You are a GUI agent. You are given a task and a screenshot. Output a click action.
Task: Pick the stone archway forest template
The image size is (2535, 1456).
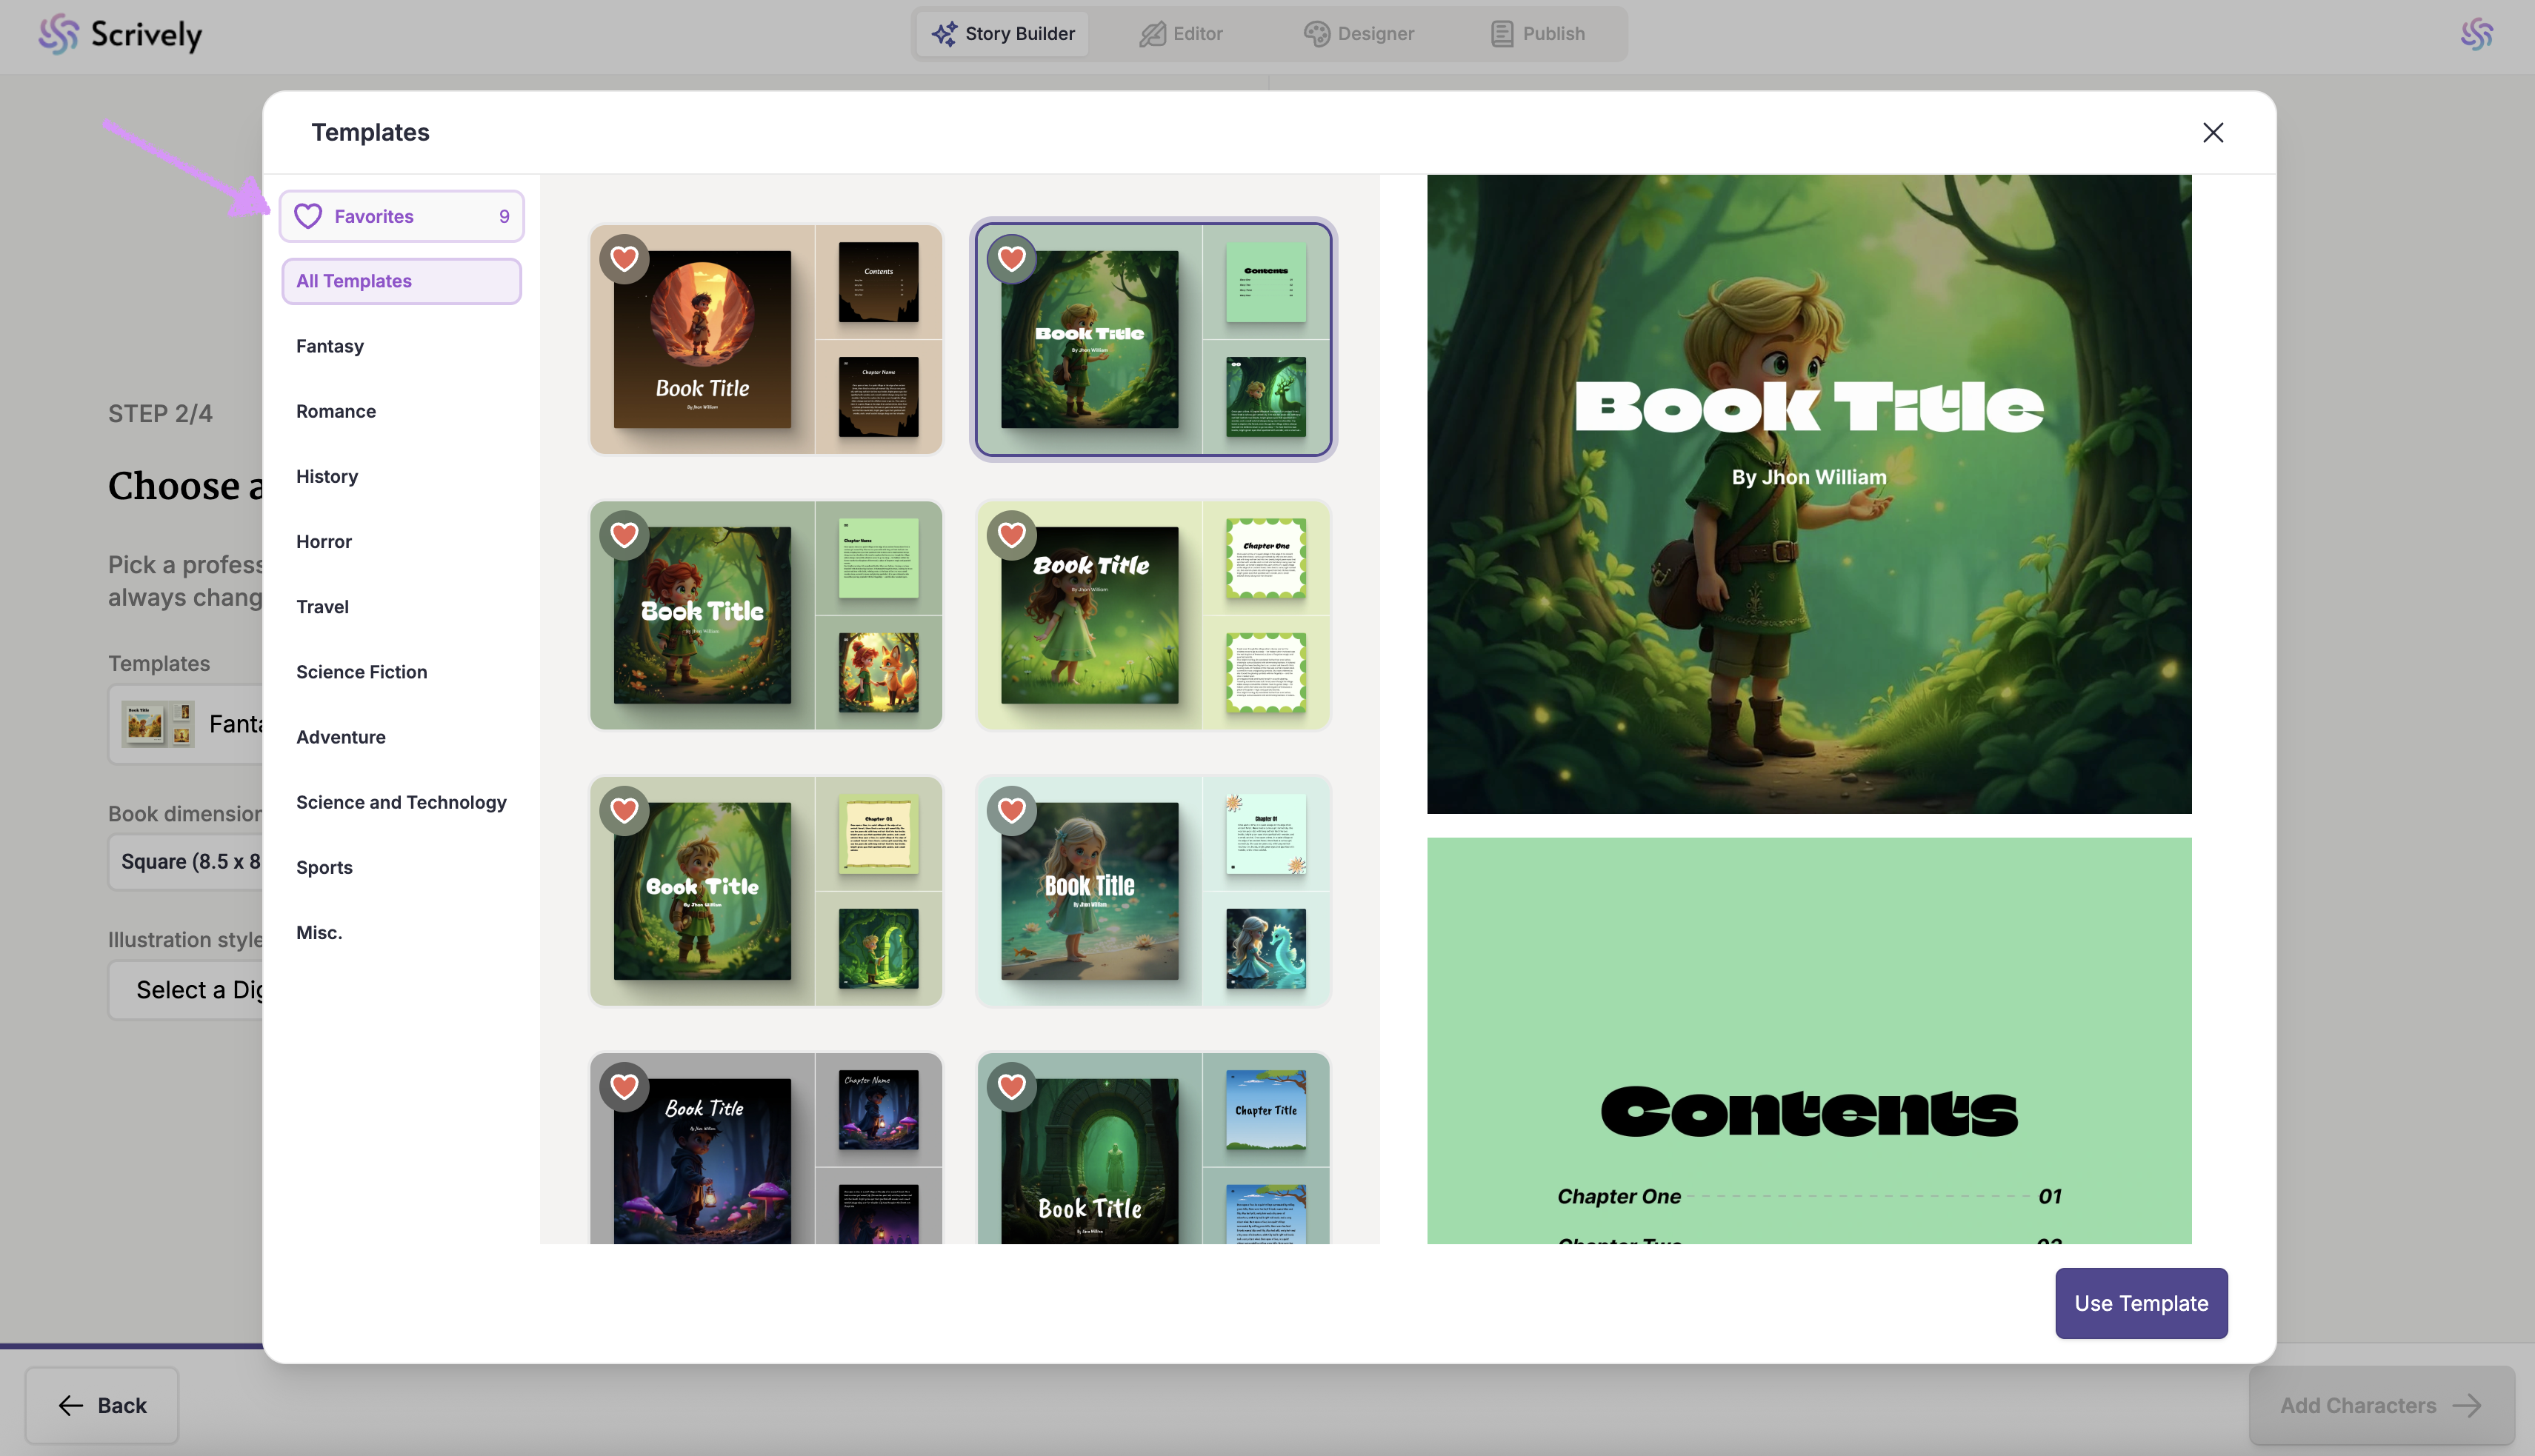coord(1152,1150)
